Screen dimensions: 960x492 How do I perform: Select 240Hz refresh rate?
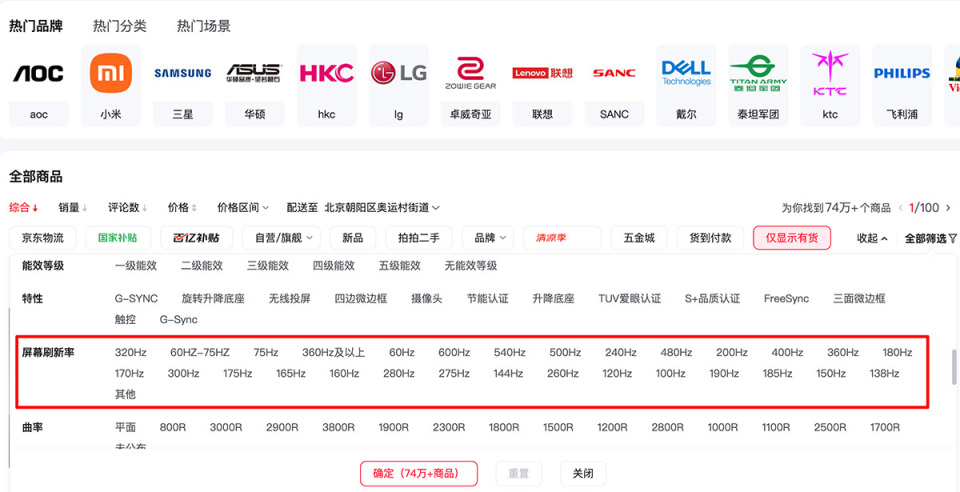[x=620, y=352]
